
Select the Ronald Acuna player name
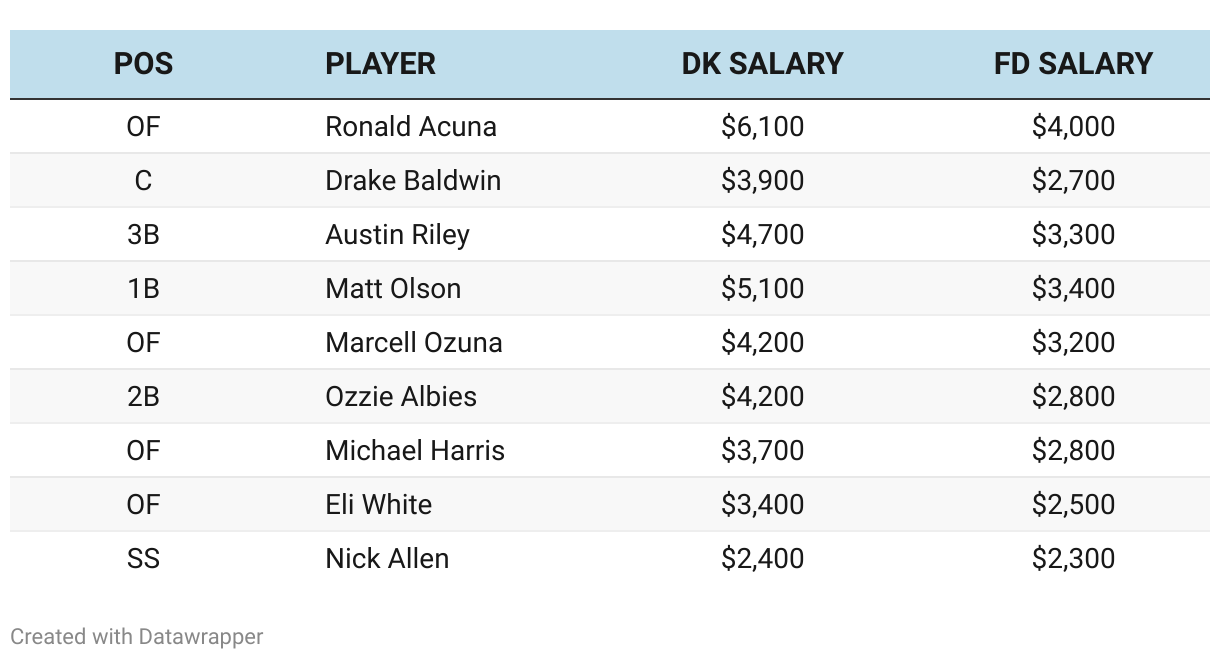[x=410, y=127]
